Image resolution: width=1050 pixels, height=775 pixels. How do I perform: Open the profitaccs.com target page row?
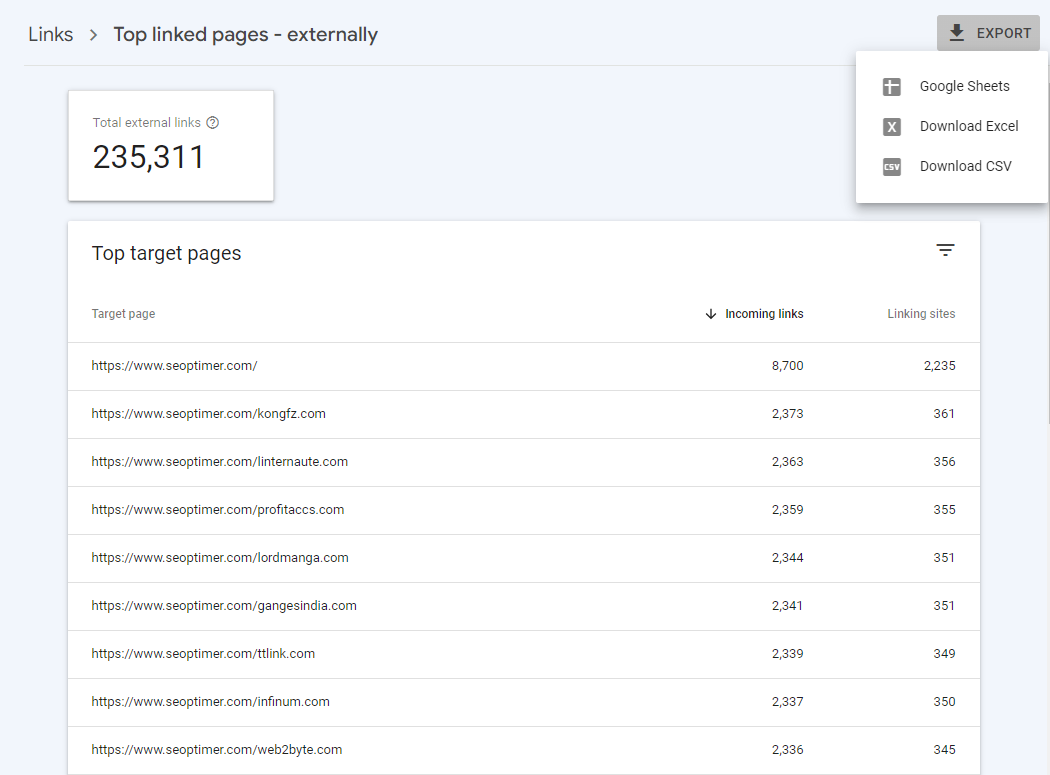[217, 510]
